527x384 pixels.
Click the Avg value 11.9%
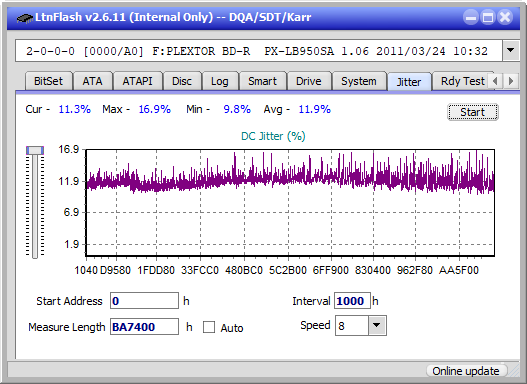(315, 109)
